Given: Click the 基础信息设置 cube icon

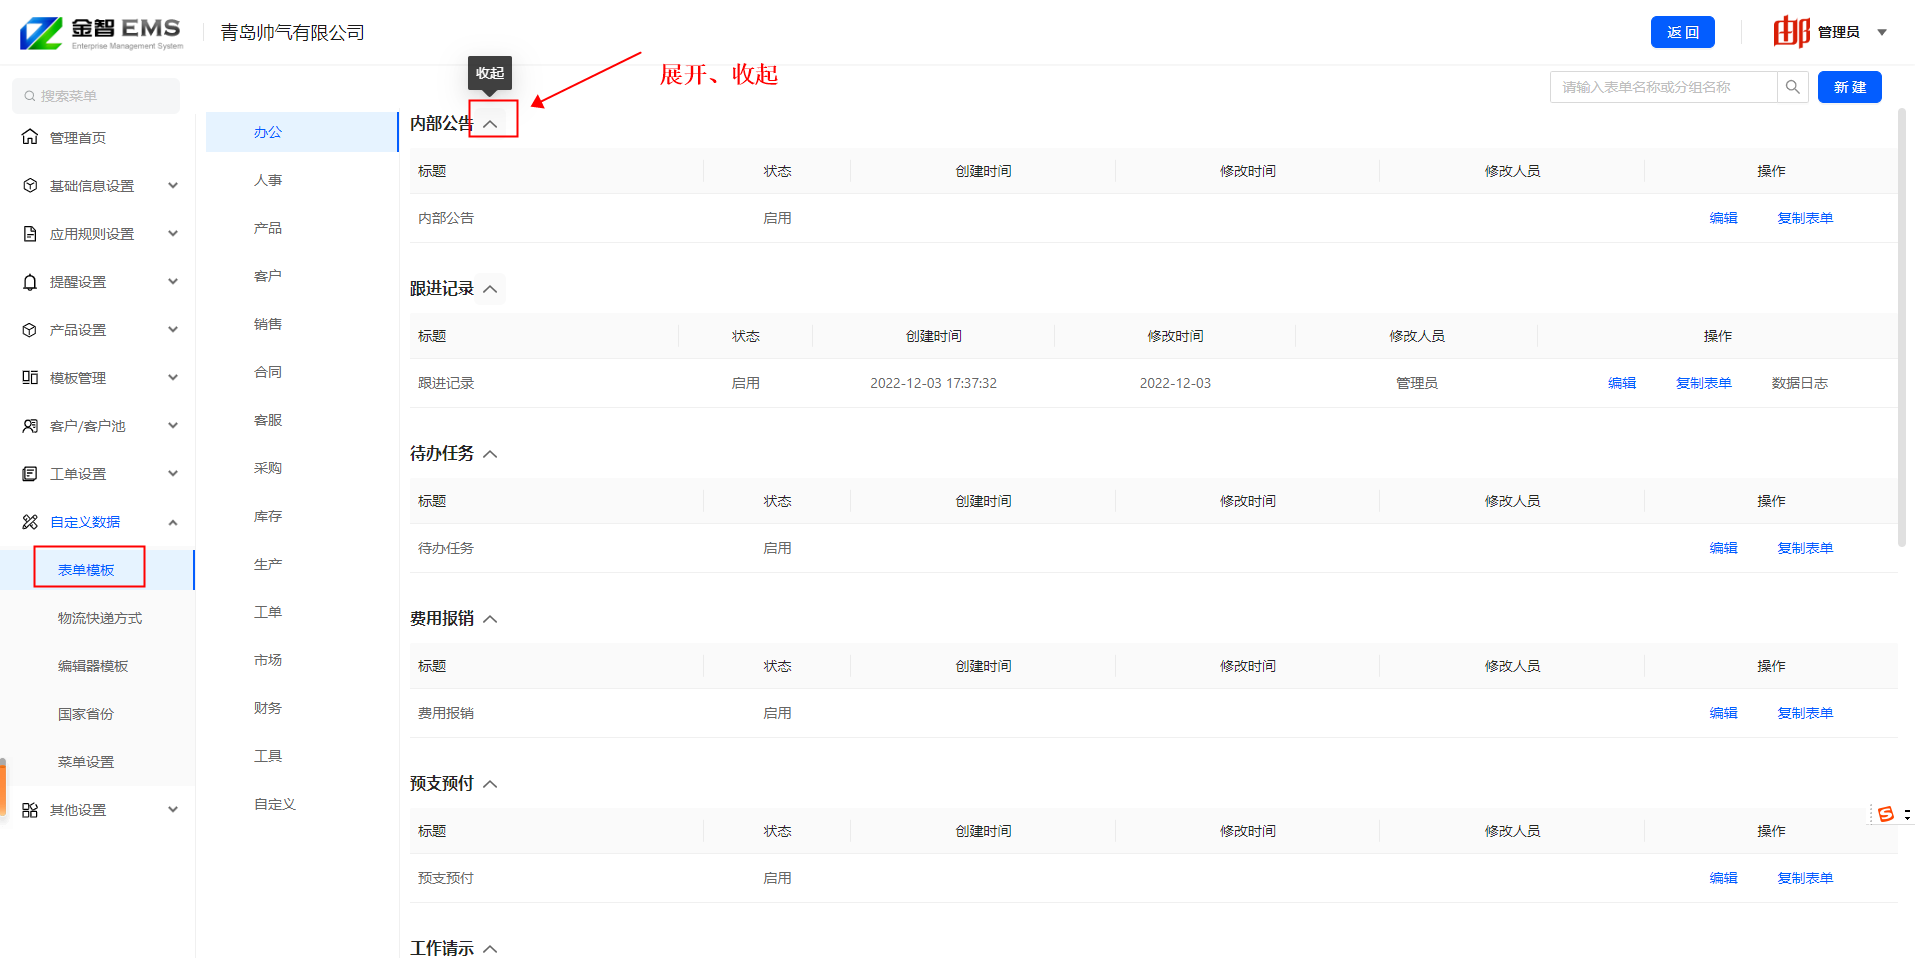Looking at the screenshot, I should 30,185.
